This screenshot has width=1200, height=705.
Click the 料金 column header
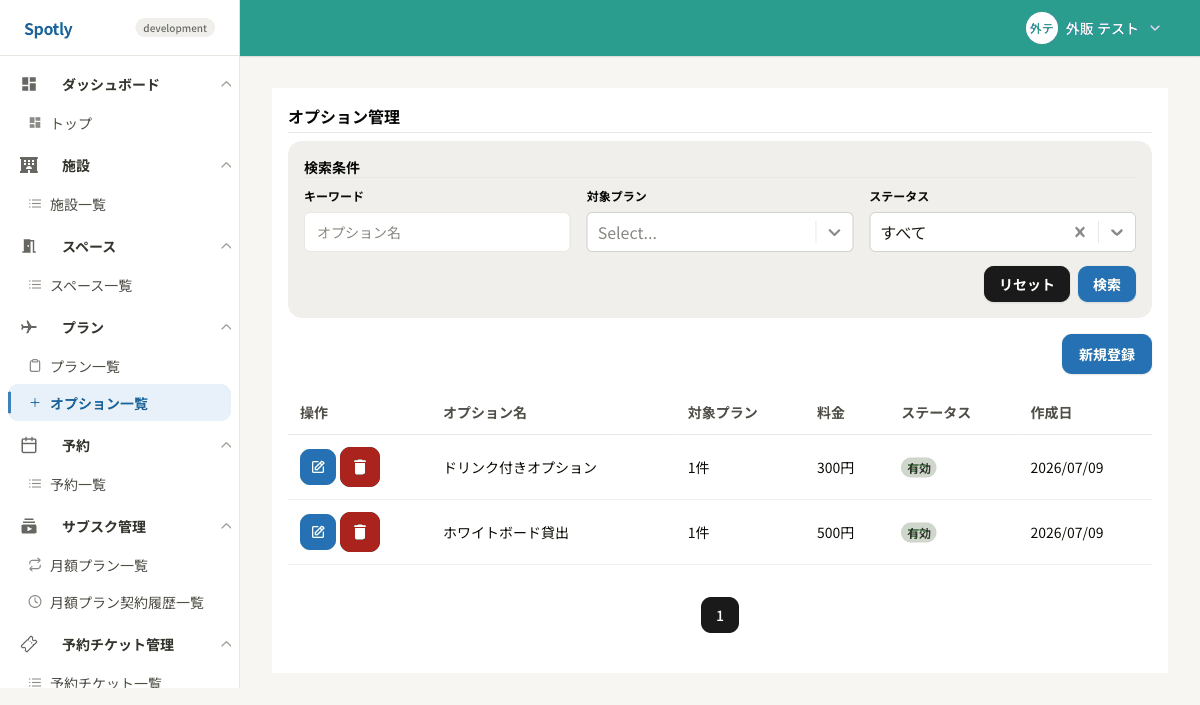tap(831, 412)
